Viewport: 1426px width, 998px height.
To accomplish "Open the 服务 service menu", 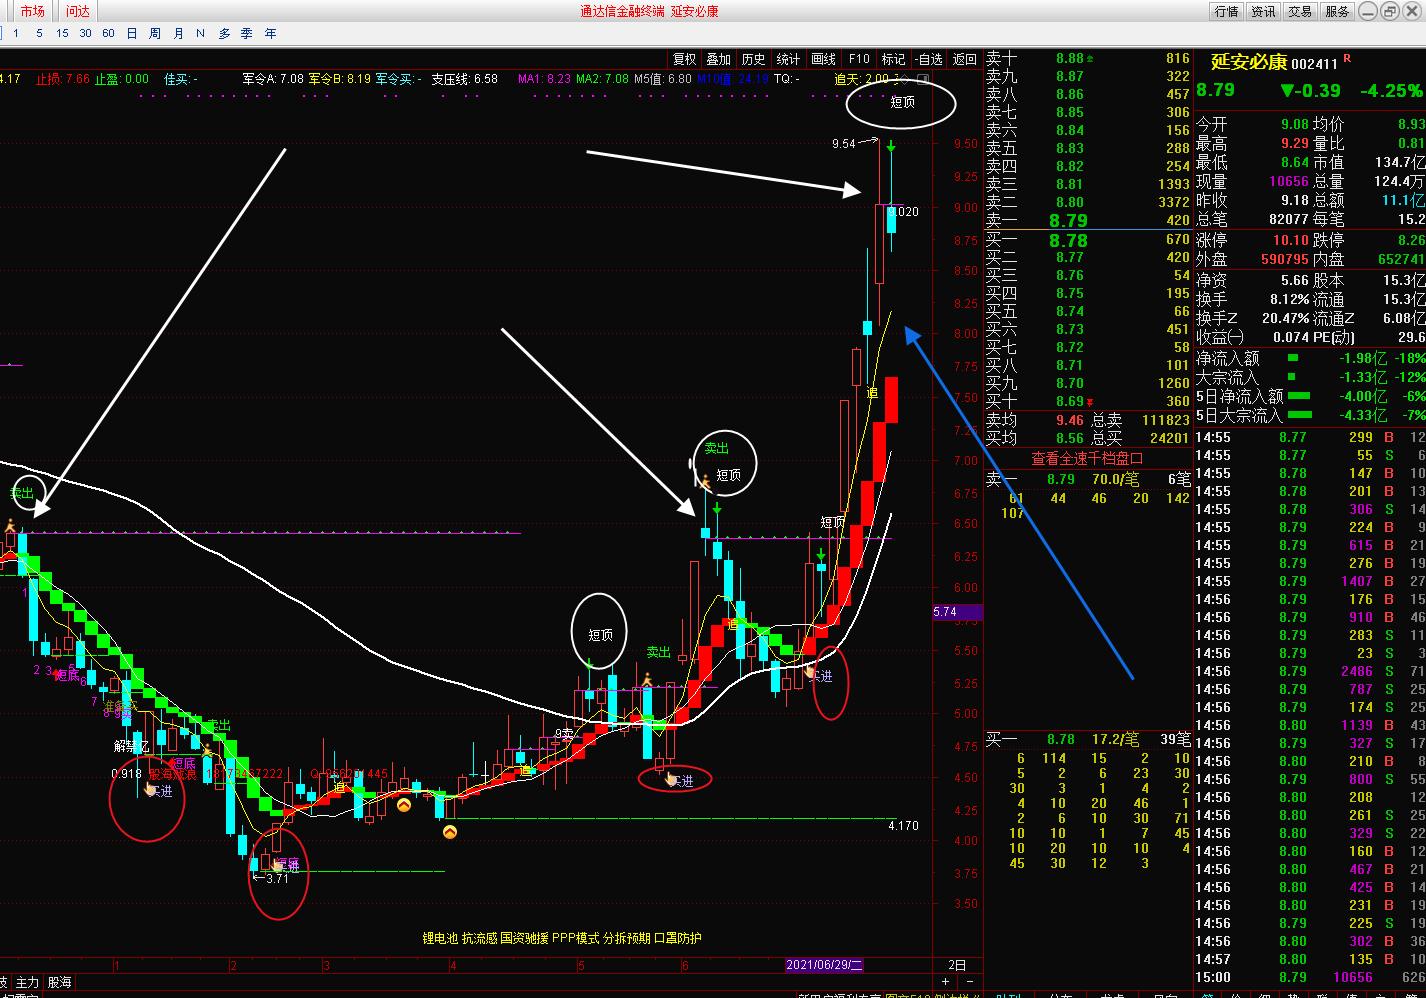I will coord(1337,11).
